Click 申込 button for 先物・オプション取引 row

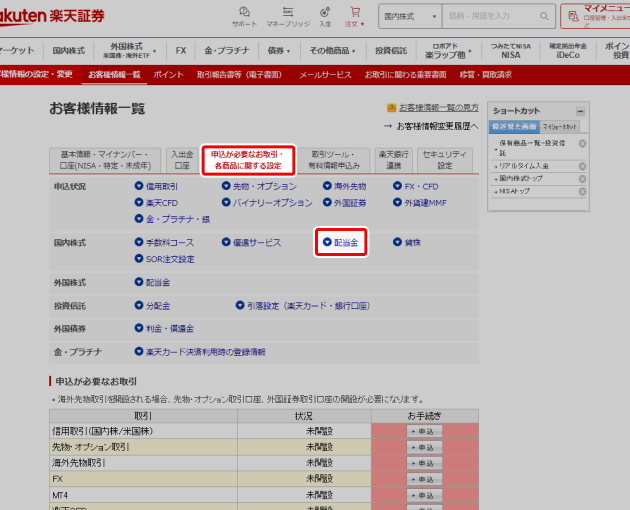424,447
